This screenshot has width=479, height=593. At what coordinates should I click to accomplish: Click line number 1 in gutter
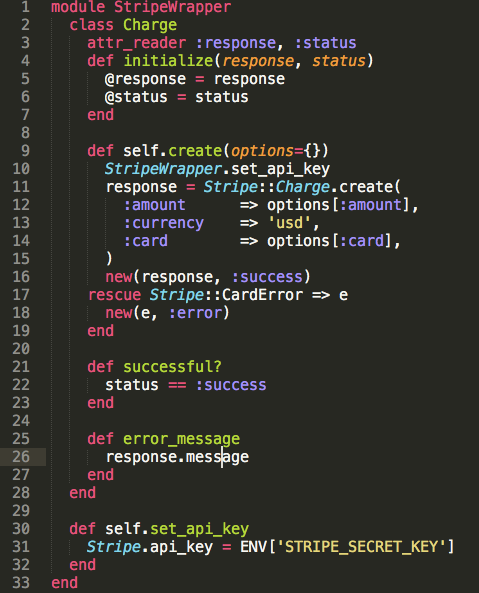point(25,7)
